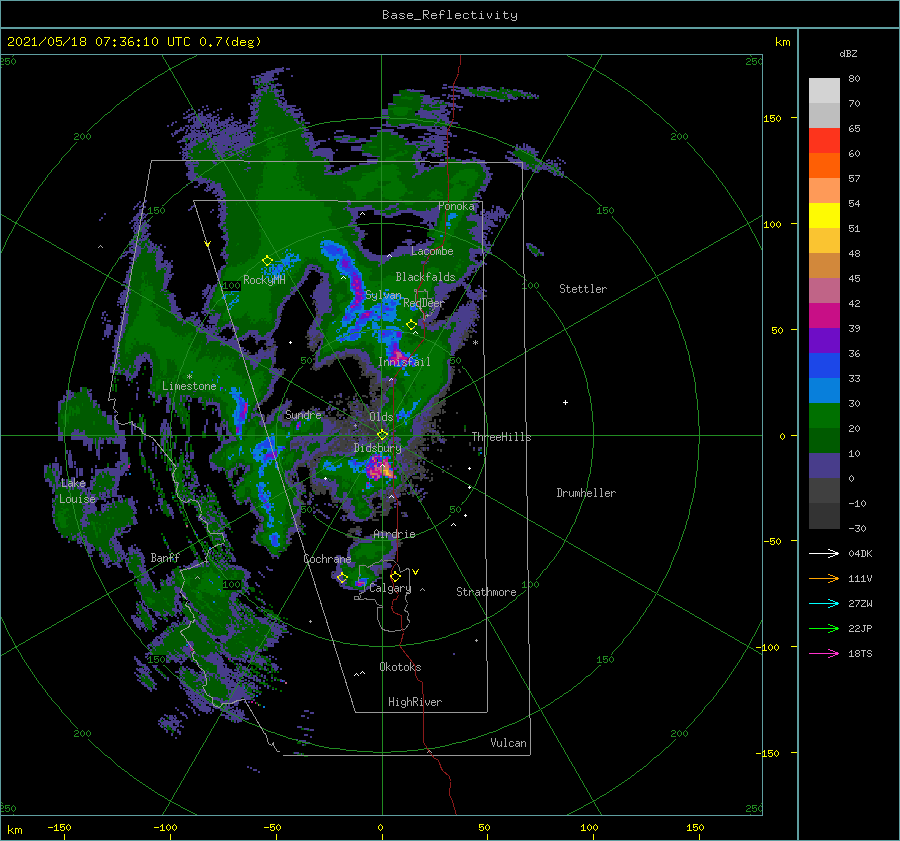Click the Lacombe city label

[432, 251]
